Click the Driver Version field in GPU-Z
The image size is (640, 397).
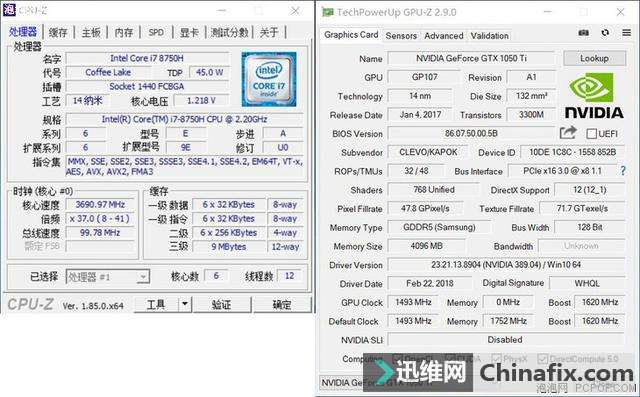506,264
